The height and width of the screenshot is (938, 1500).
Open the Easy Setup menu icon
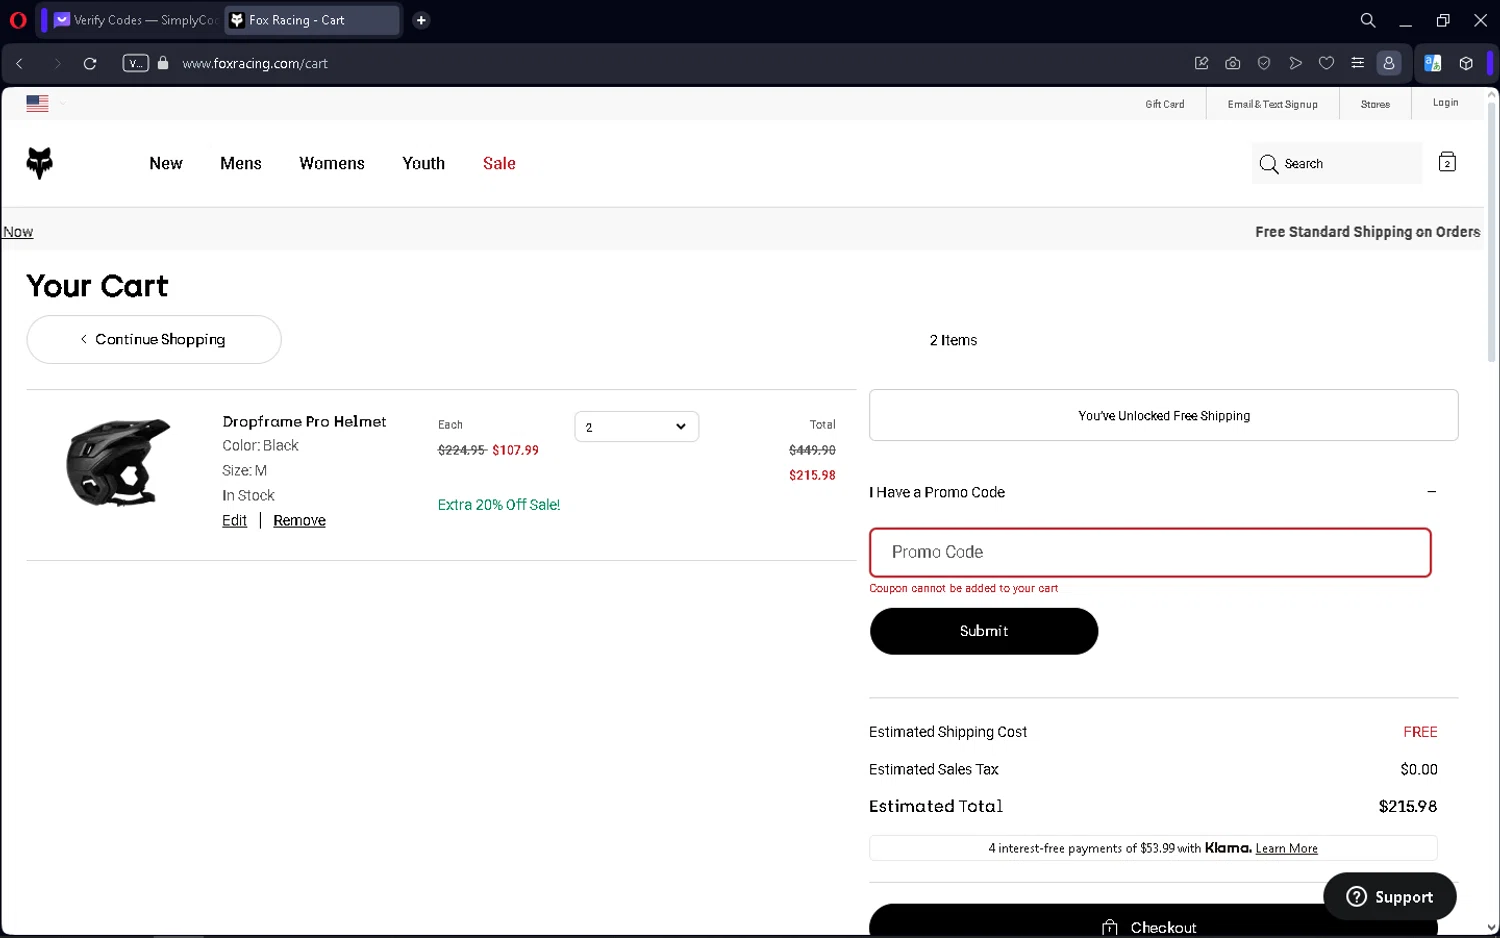1357,63
